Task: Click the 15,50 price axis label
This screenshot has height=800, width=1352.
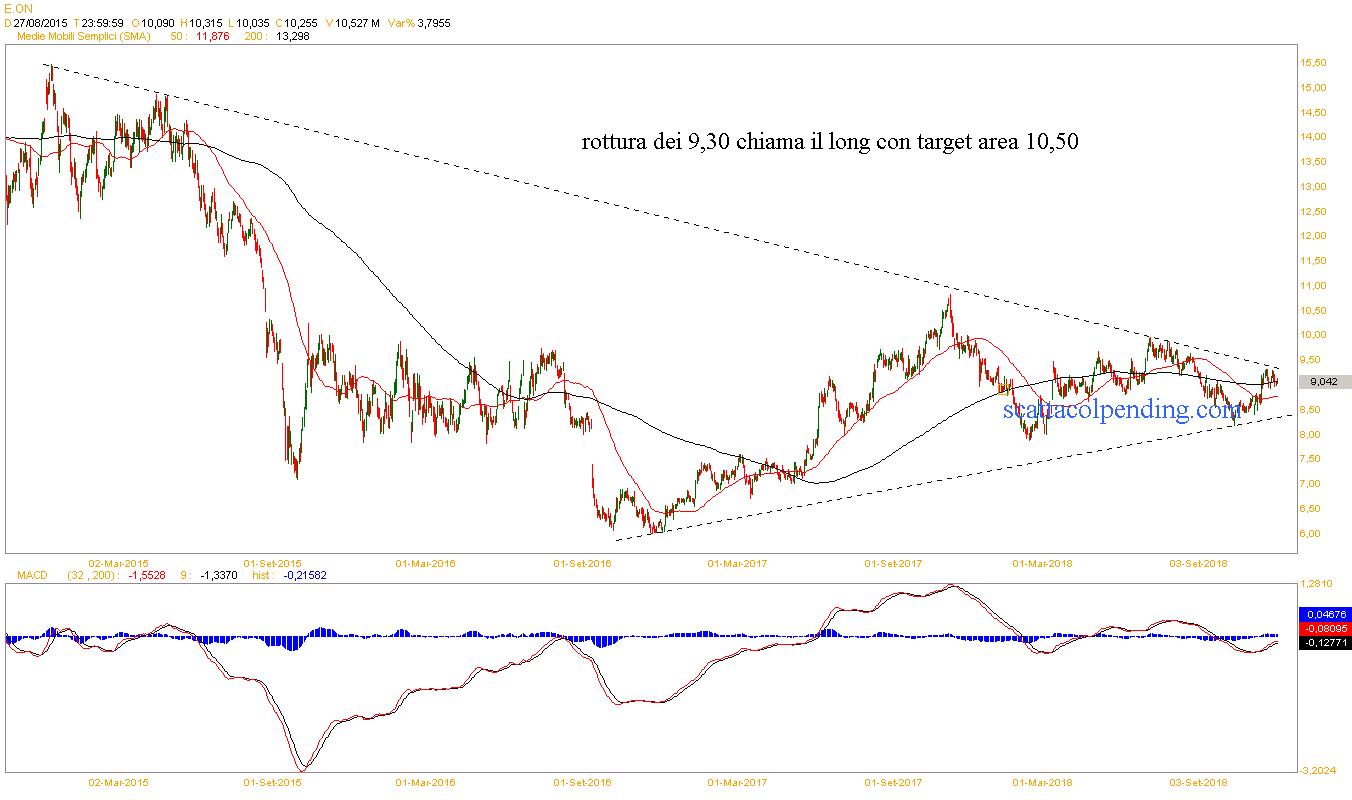Action: [1313, 62]
